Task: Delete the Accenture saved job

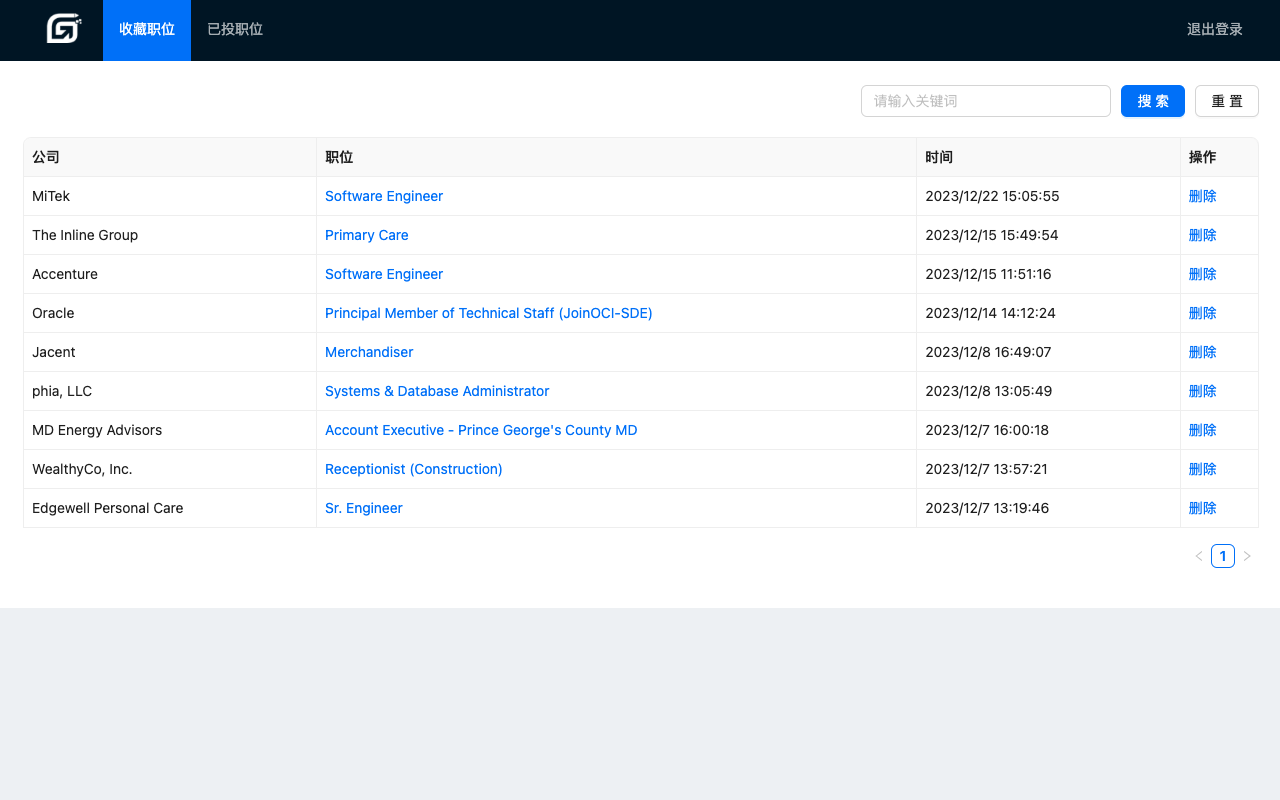Action: 1203,274
